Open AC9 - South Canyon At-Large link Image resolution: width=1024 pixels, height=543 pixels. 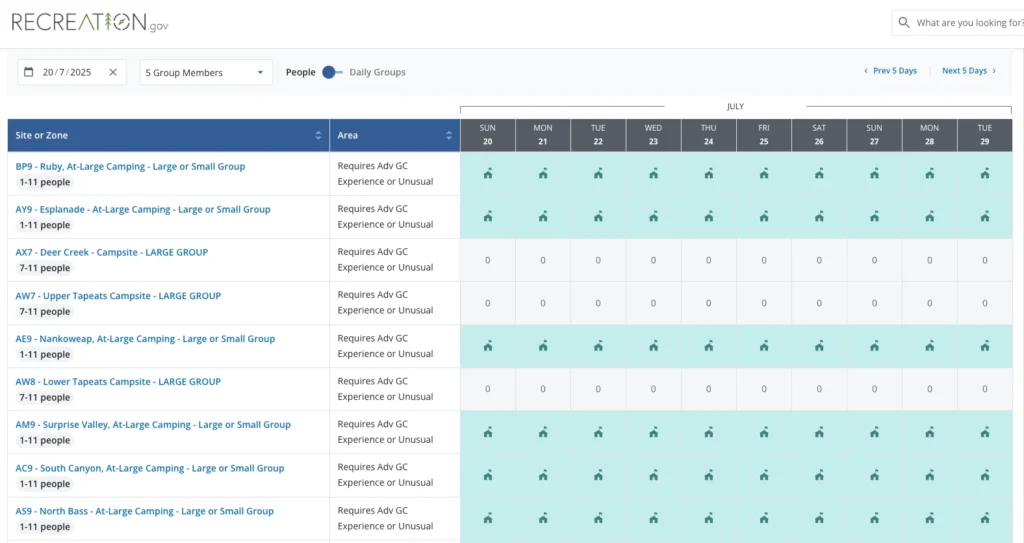coord(150,469)
